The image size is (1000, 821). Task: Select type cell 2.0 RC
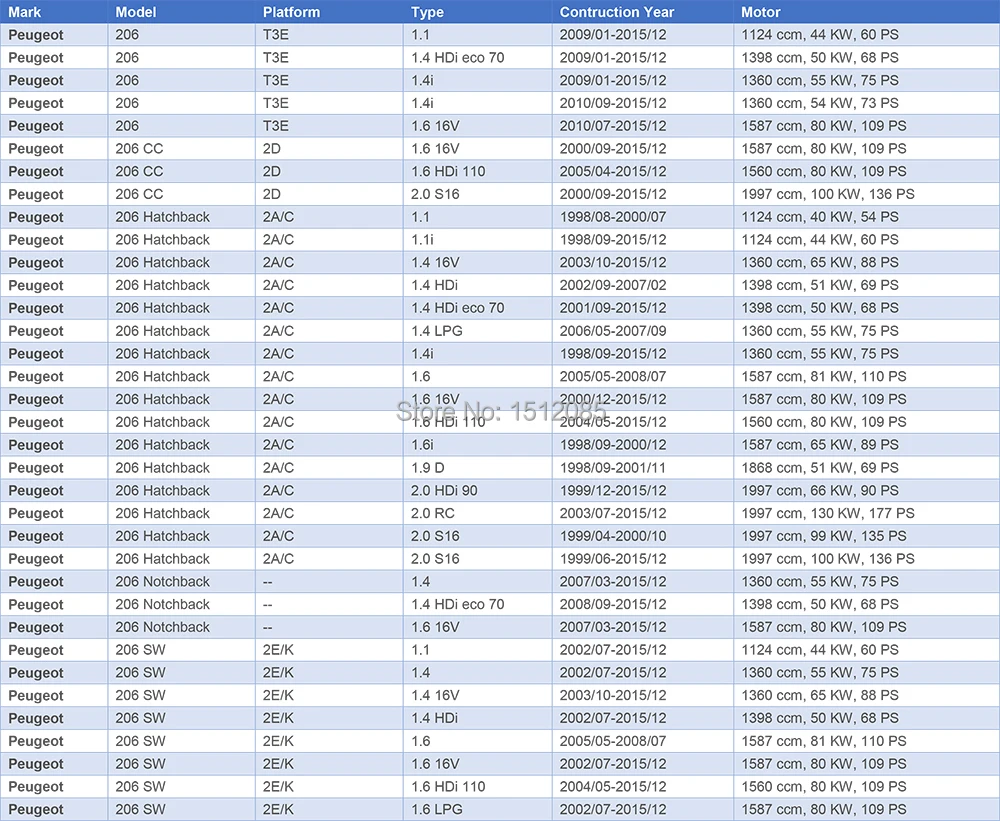click(x=433, y=513)
